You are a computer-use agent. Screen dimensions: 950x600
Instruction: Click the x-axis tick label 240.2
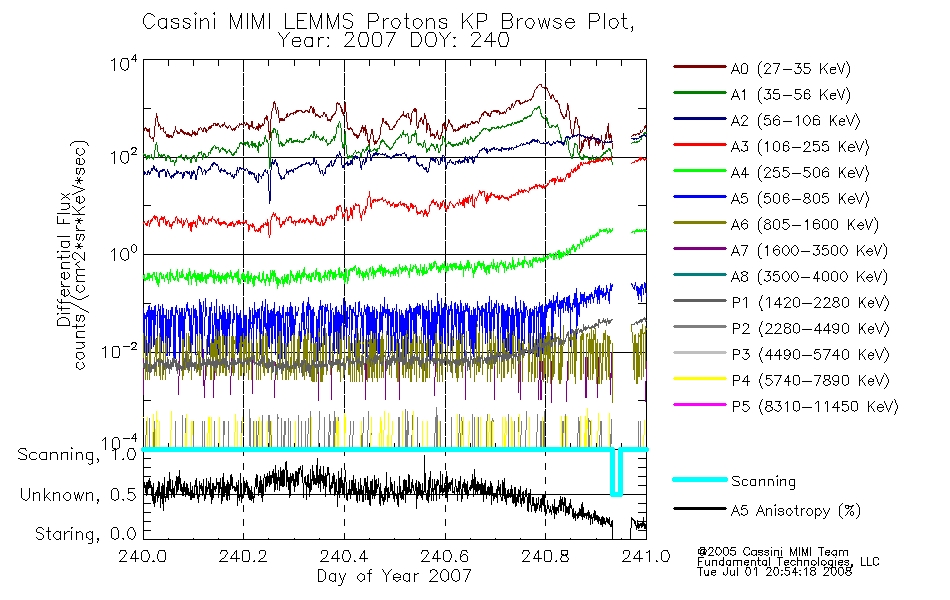(x=244, y=556)
